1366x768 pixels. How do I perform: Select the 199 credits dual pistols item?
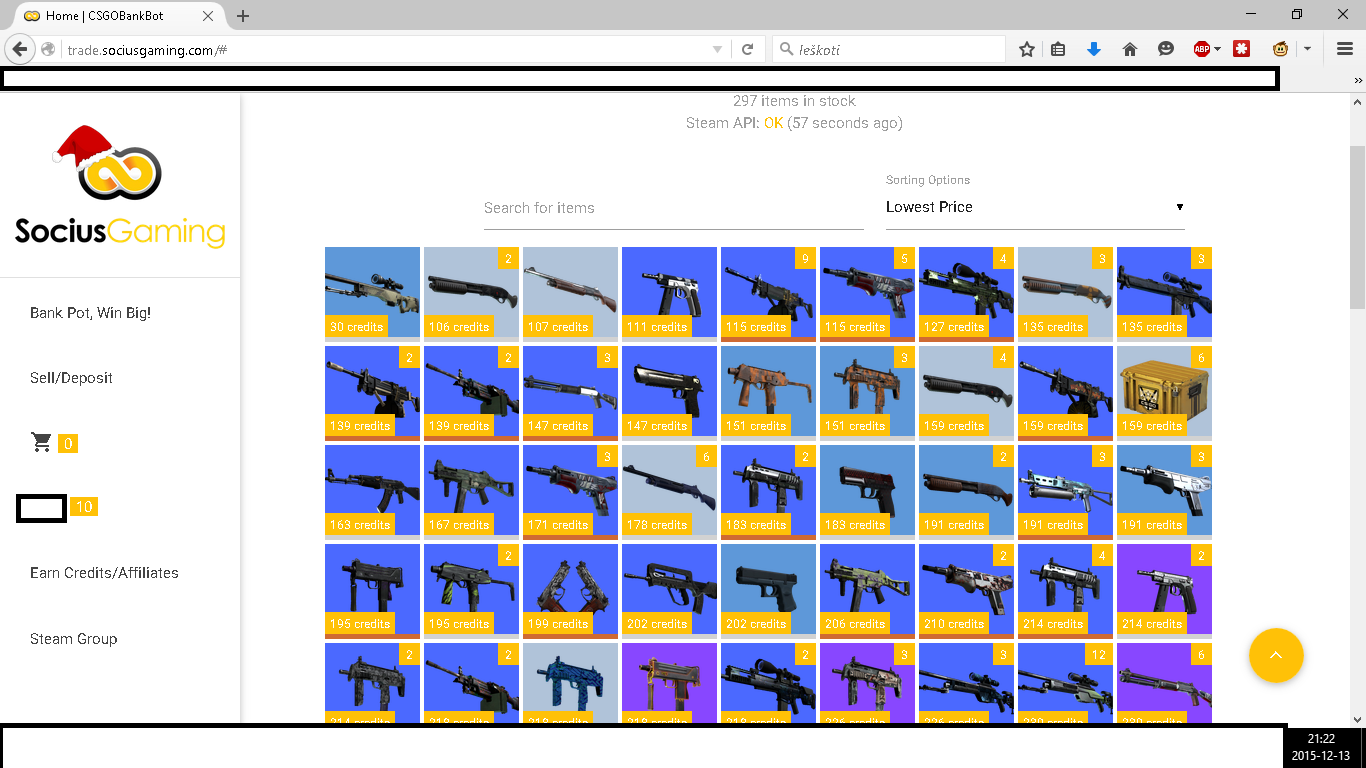tap(570, 591)
